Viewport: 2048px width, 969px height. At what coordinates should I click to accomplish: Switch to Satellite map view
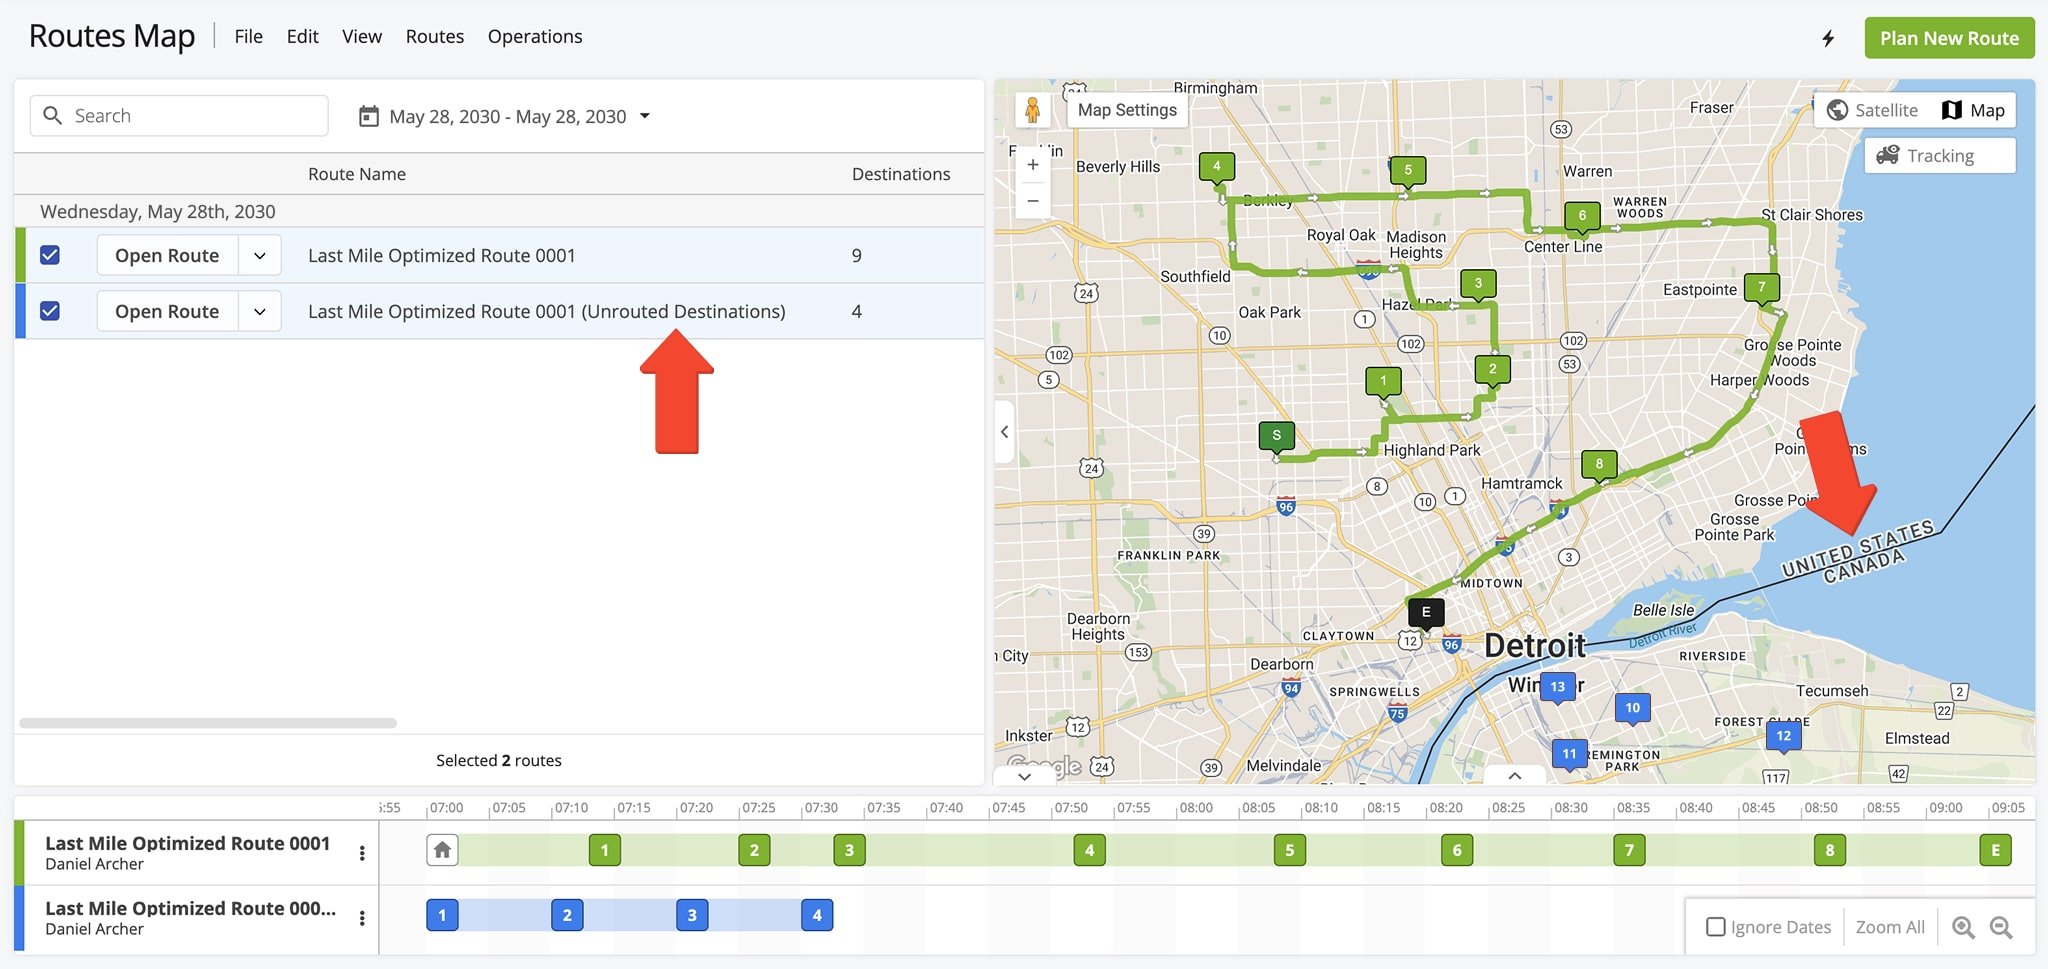click(x=1873, y=110)
